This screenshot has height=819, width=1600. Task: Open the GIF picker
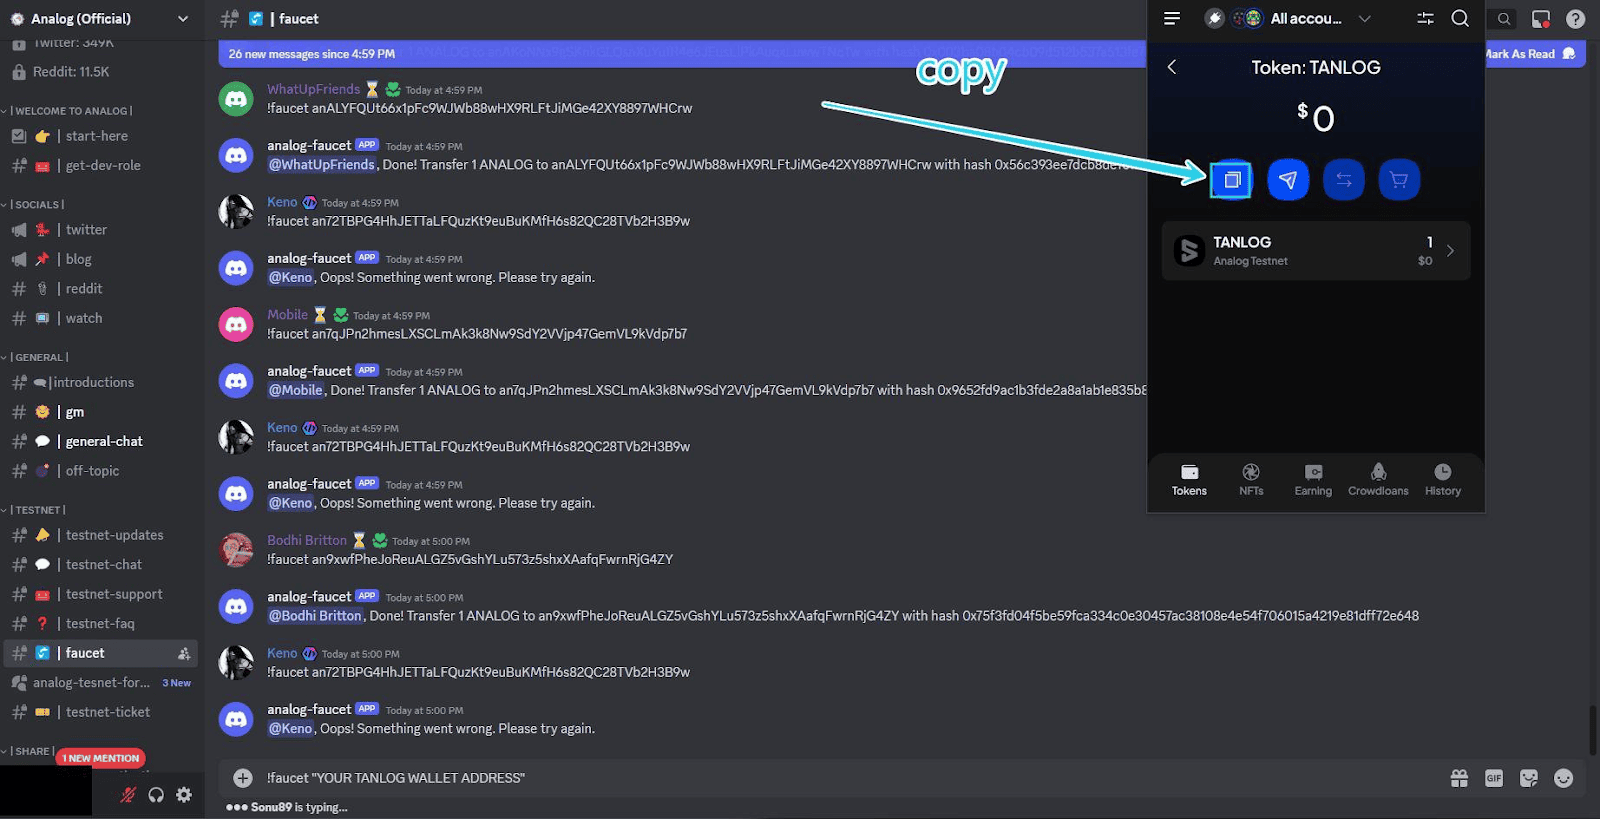(x=1494, y=778)
